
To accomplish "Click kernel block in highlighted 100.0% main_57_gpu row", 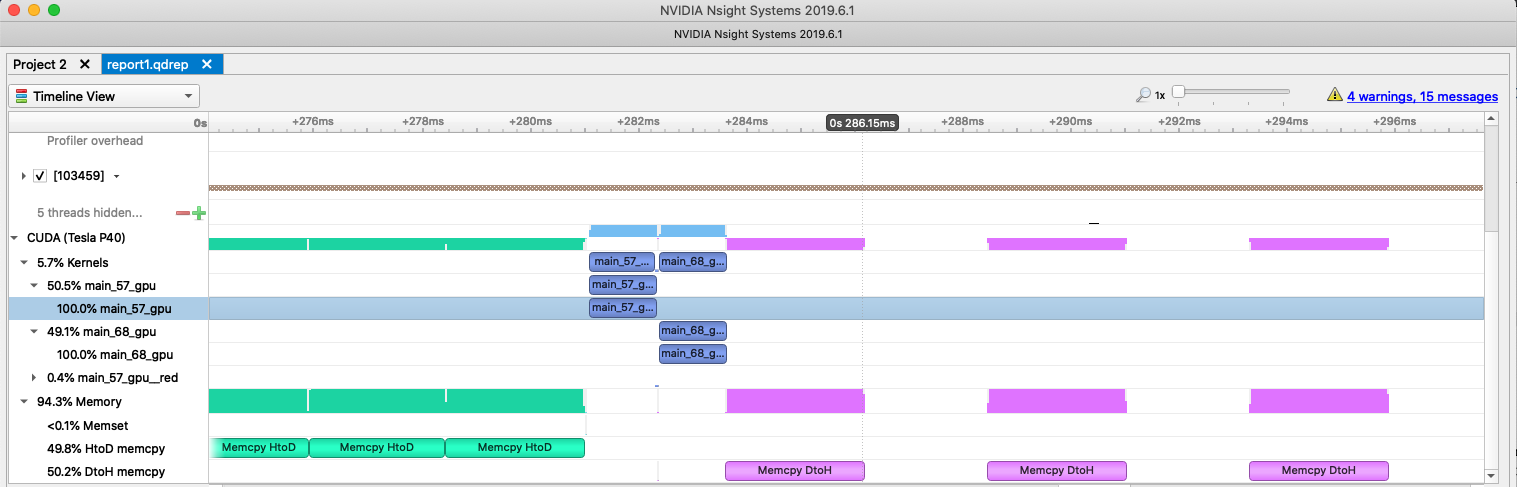I will 623,308.
